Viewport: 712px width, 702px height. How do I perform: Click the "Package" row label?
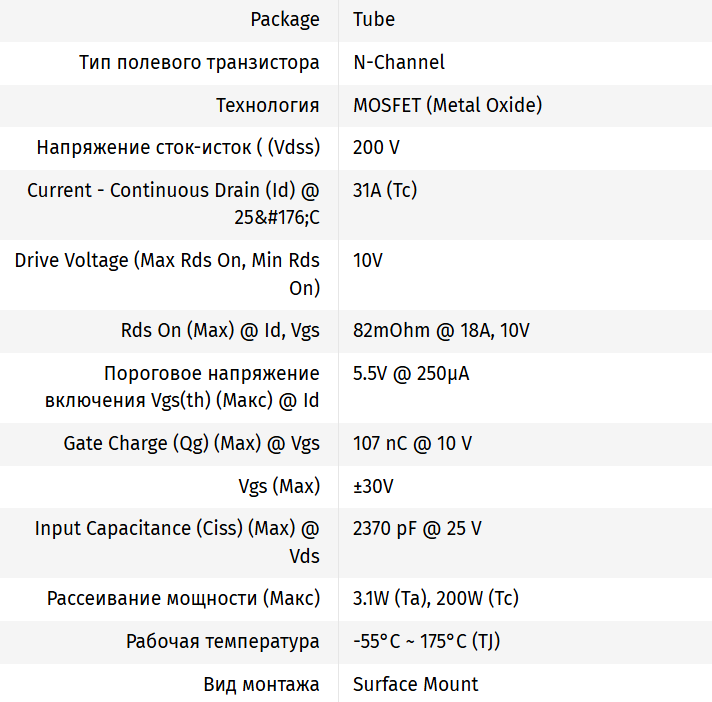285,20
